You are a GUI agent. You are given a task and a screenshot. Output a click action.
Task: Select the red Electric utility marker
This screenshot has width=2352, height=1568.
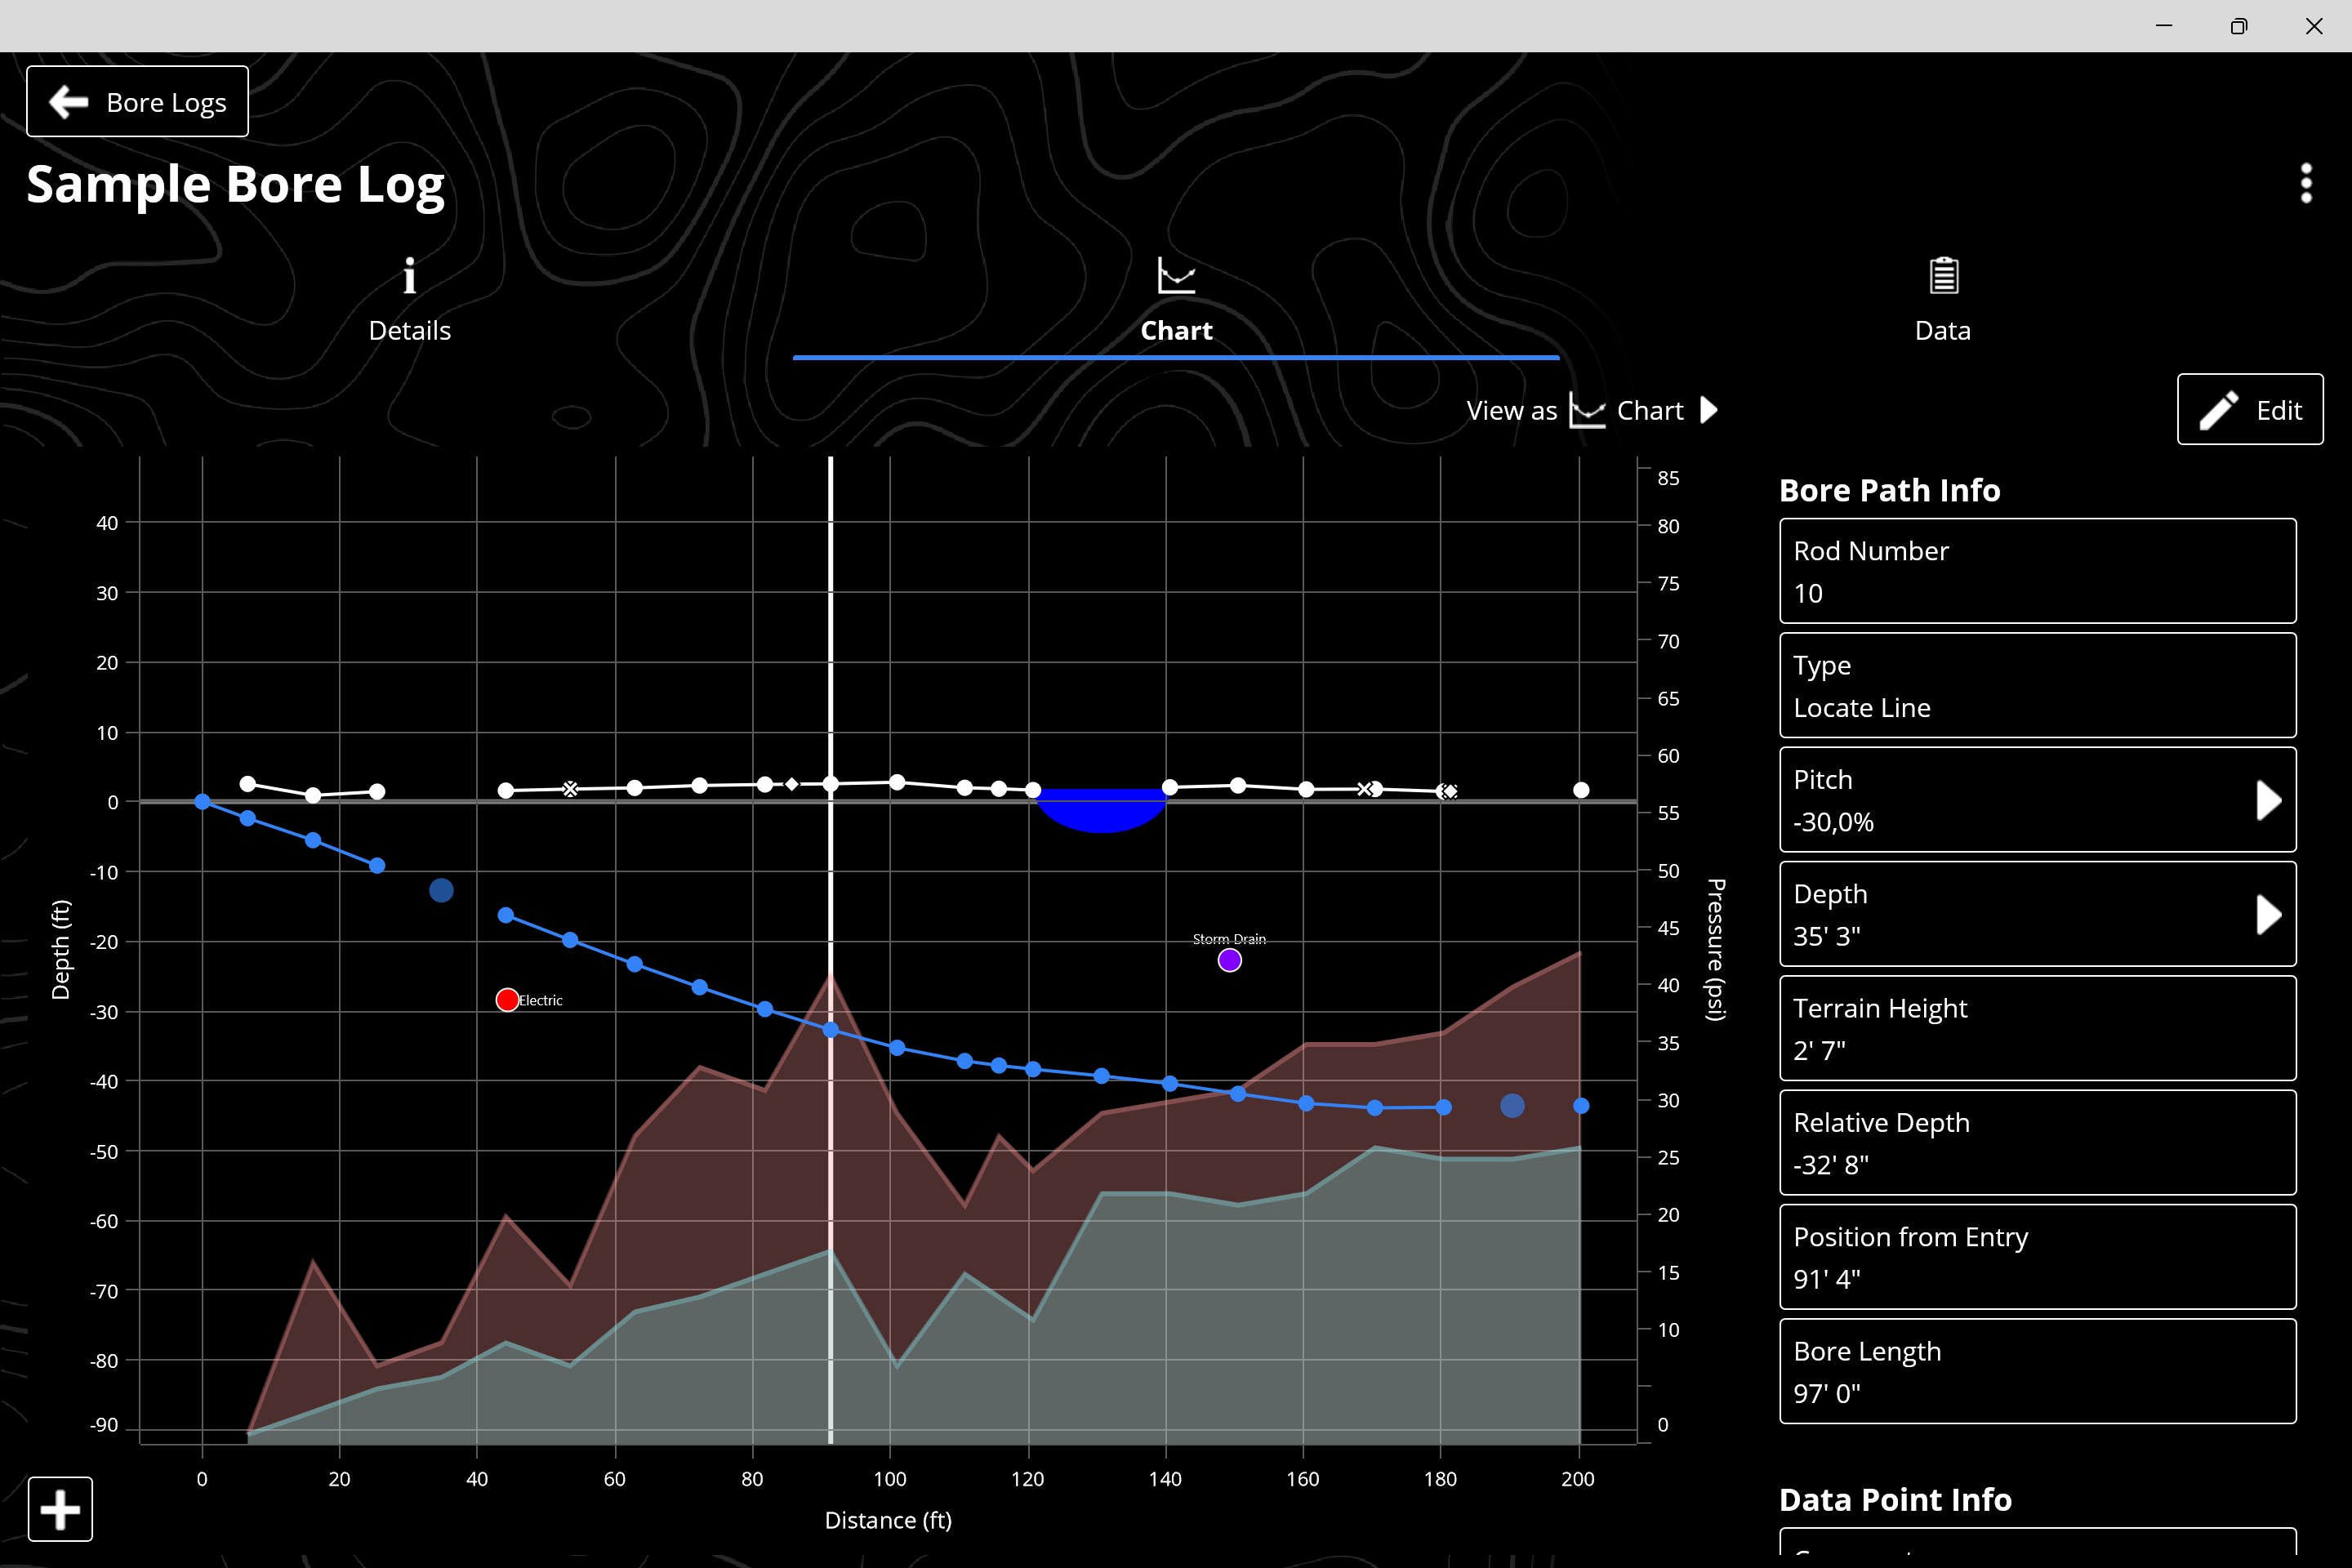coord(507,1000)
